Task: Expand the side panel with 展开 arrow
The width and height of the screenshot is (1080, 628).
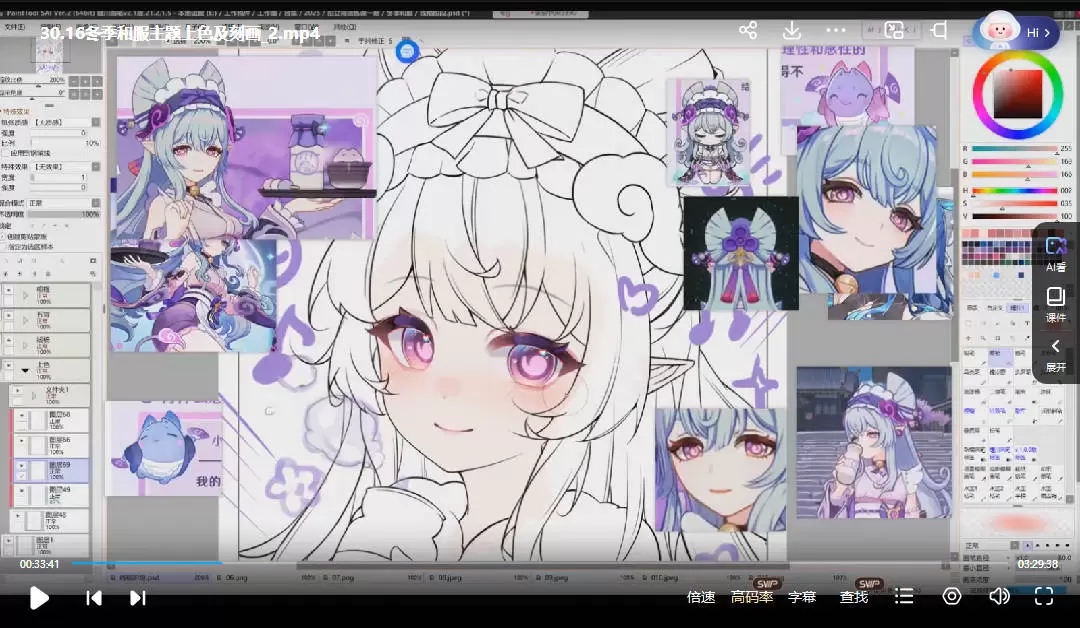Action: (x=1055, y=355)
